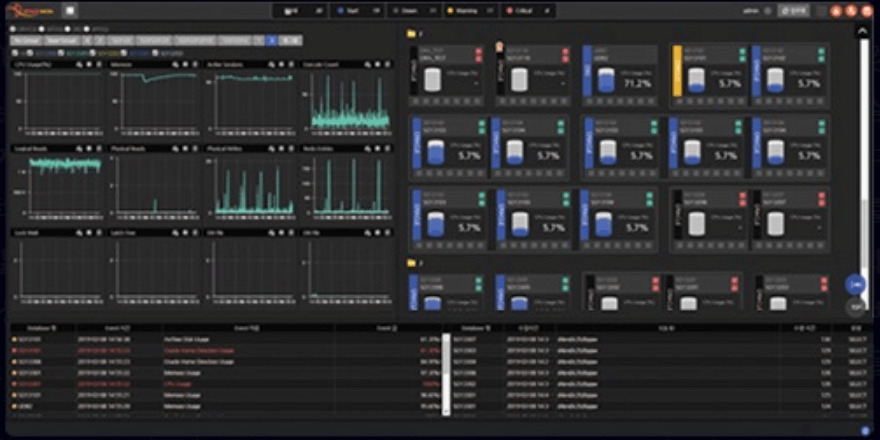880x440 pixels.
Task: Collapse the first database group folder
Action: coord(411,34)
